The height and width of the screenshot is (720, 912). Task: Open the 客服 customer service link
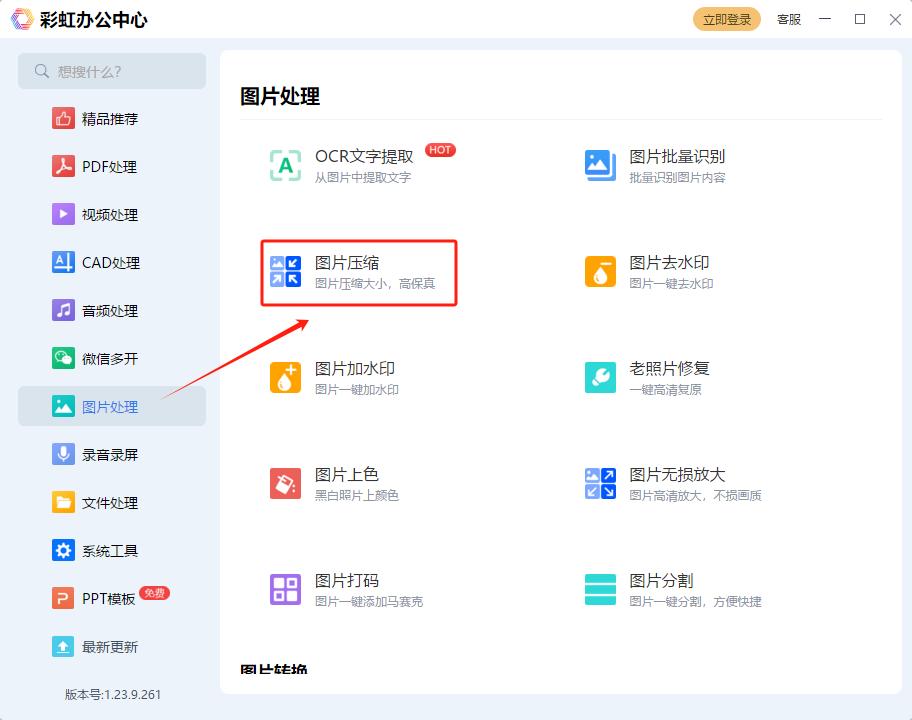point(788,19)
